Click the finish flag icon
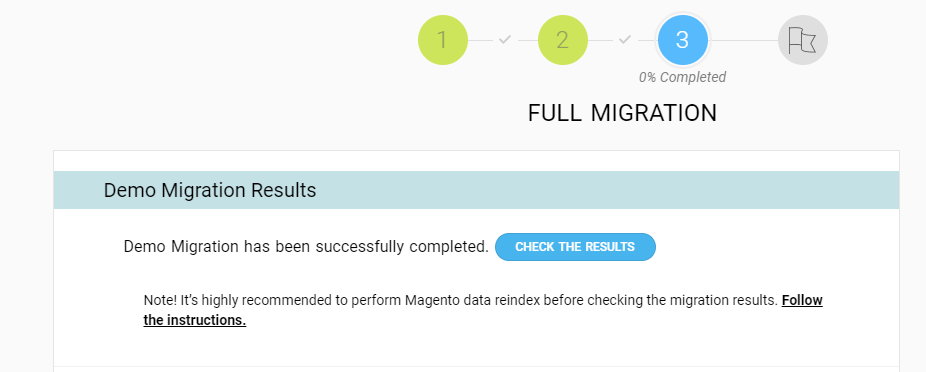The width and height of the screenshot is (926, 372). pos(803,40)
